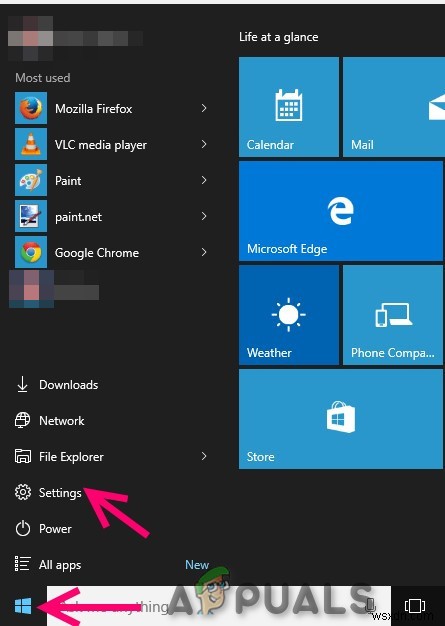Click the File Explorer folder icon
Image resolution: width=445 pixels, height=626 pixels.
pos(23,456)
